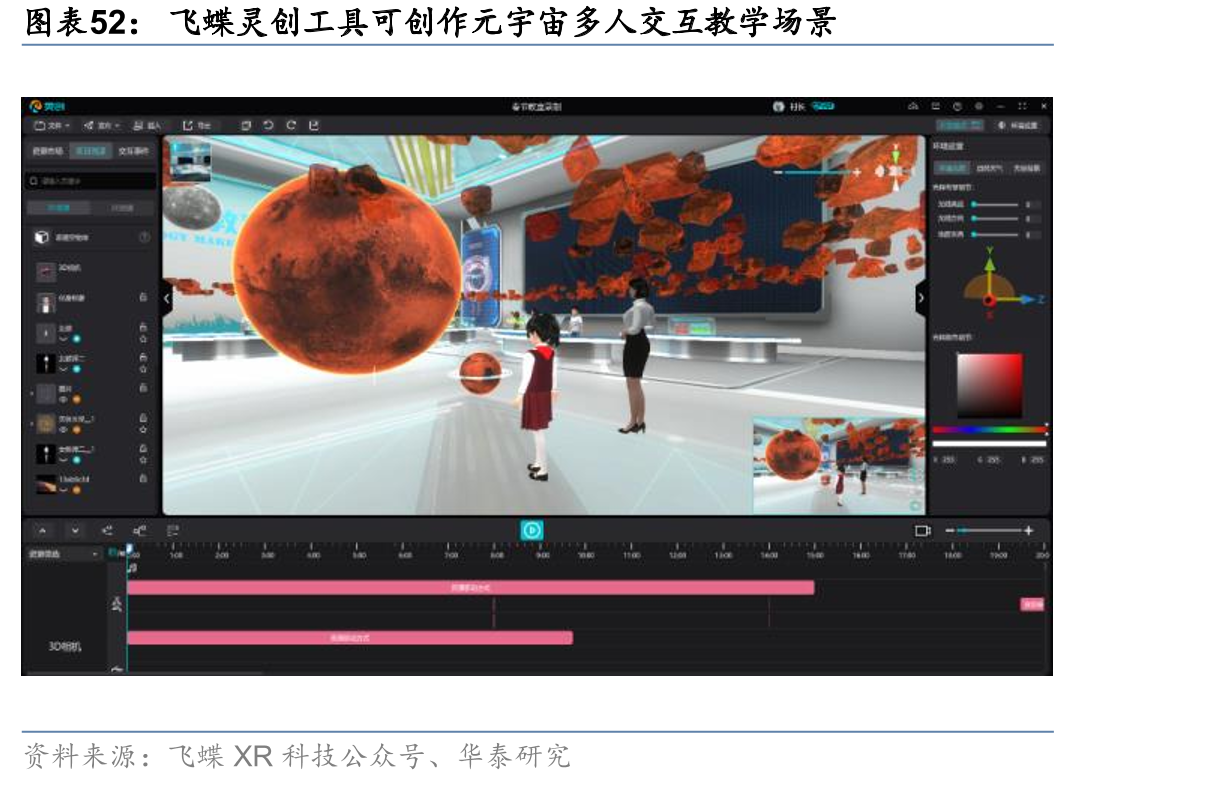
Task: Favorite the golden circular thumbnail row with star
Action: coord(144,430)
